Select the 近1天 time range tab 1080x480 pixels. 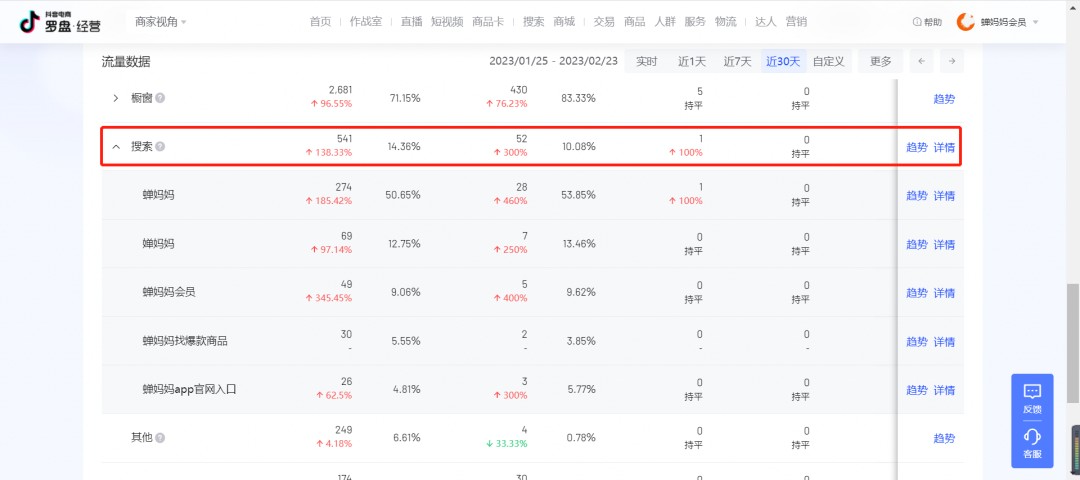(692, 61)
